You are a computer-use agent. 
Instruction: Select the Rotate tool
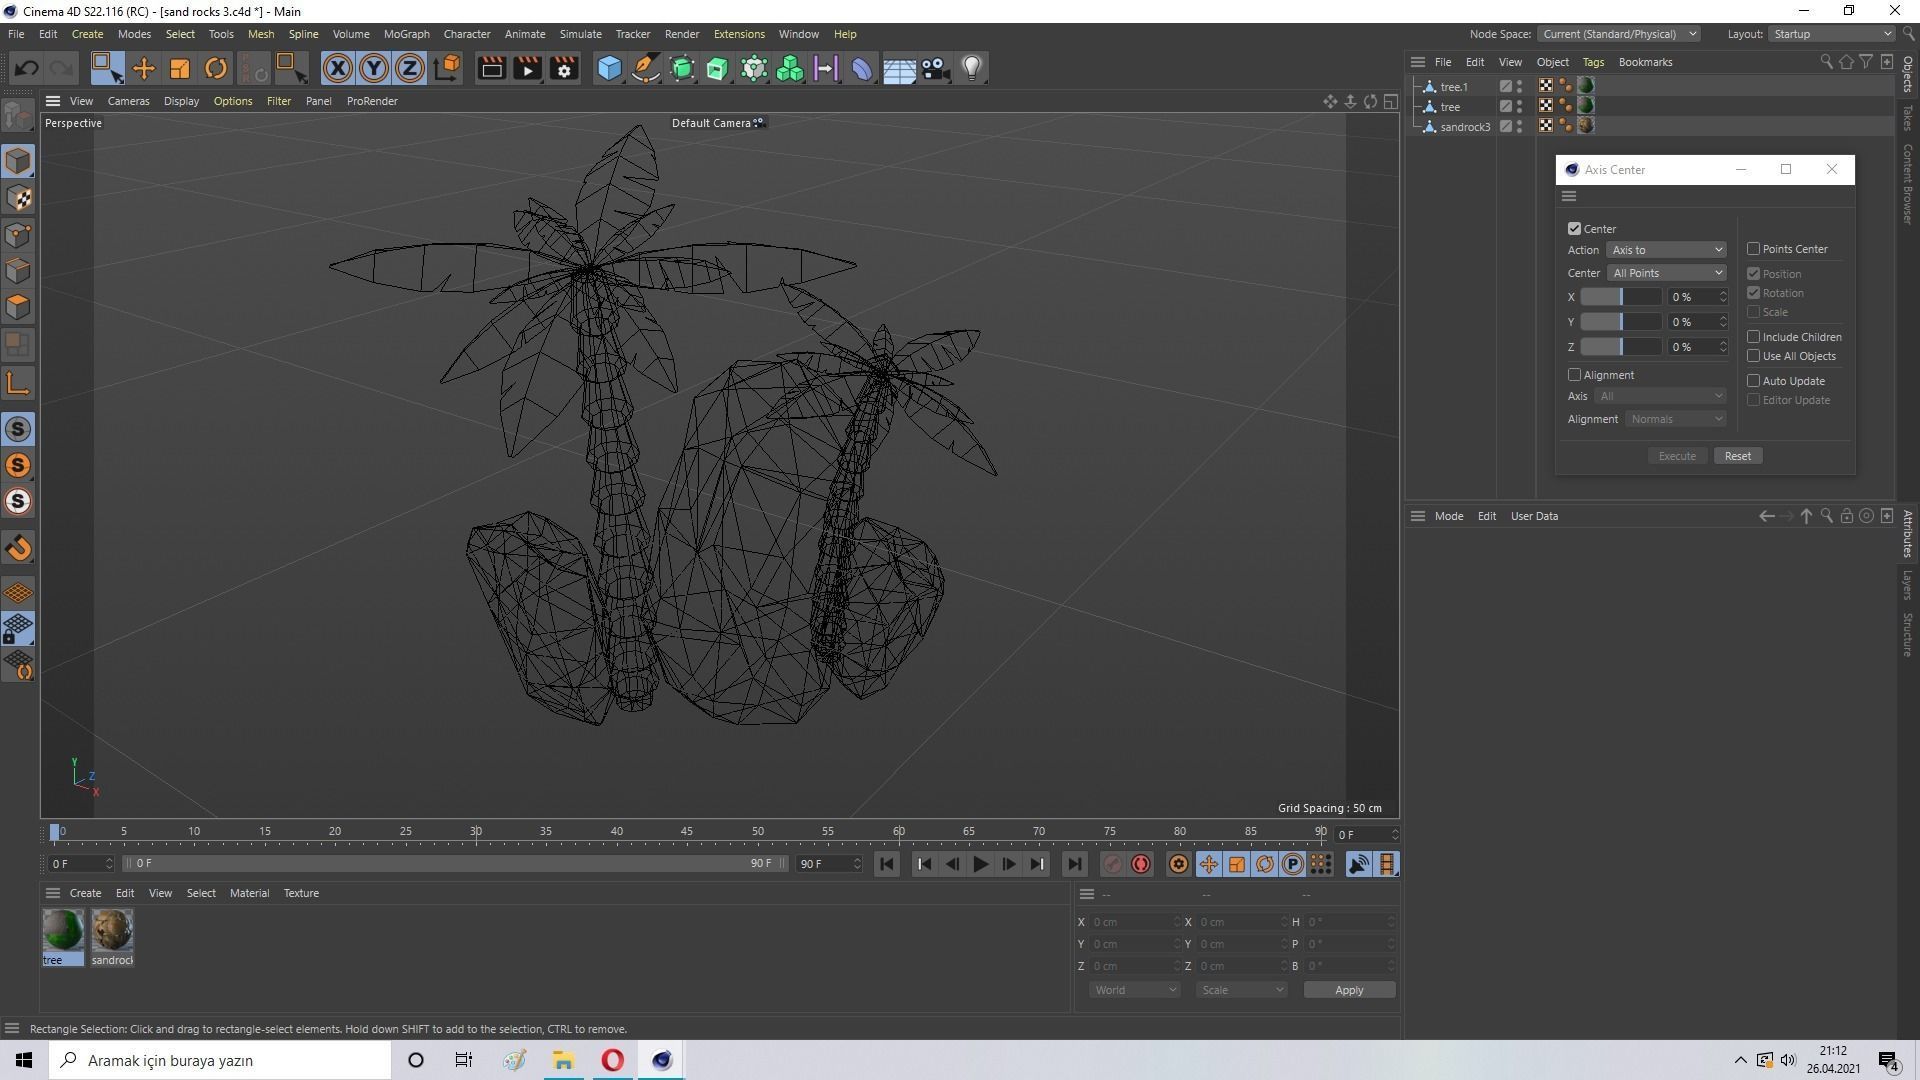216,68
